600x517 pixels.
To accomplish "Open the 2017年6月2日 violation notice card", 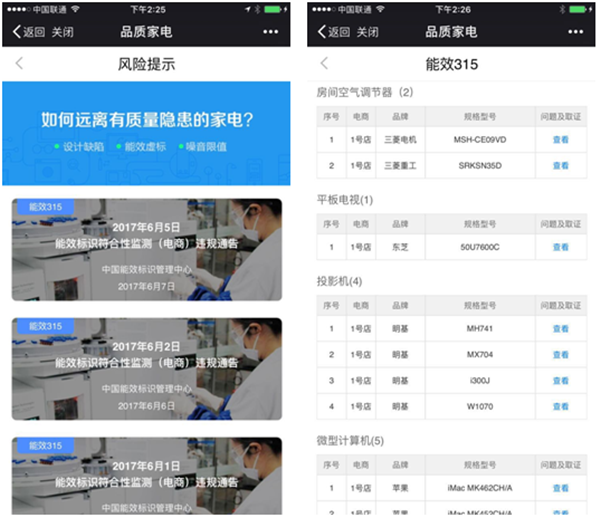I will click(x=147, y=369).
